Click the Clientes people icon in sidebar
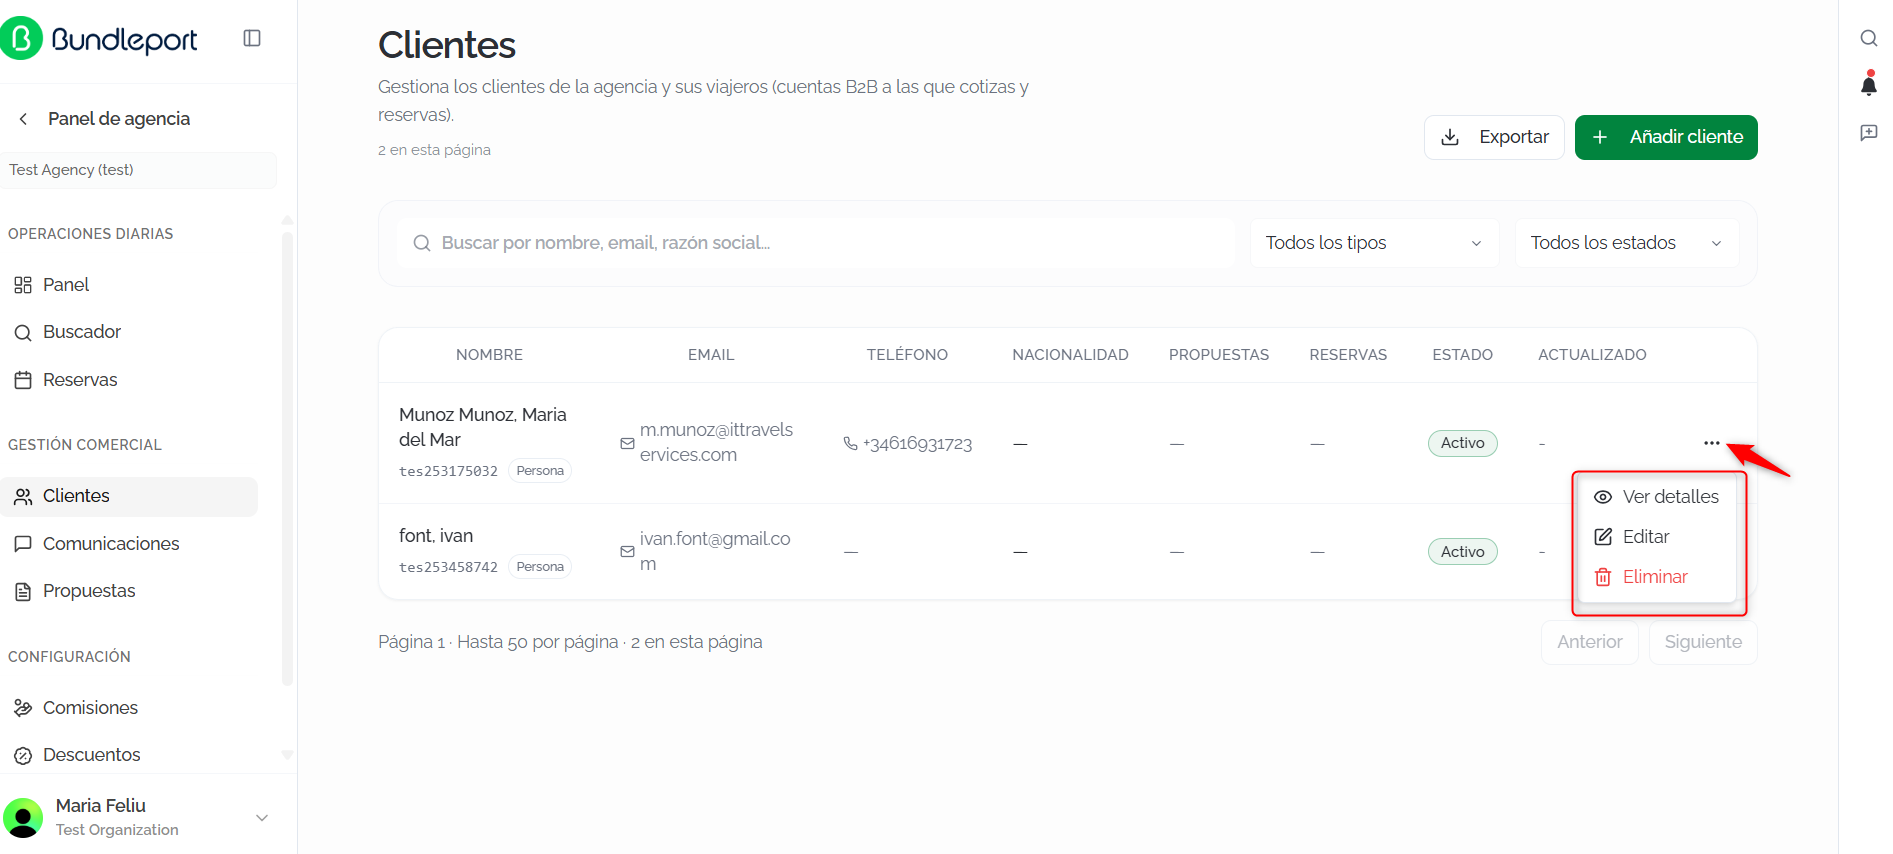The image size is (1893, 854). tap(23, 497)
